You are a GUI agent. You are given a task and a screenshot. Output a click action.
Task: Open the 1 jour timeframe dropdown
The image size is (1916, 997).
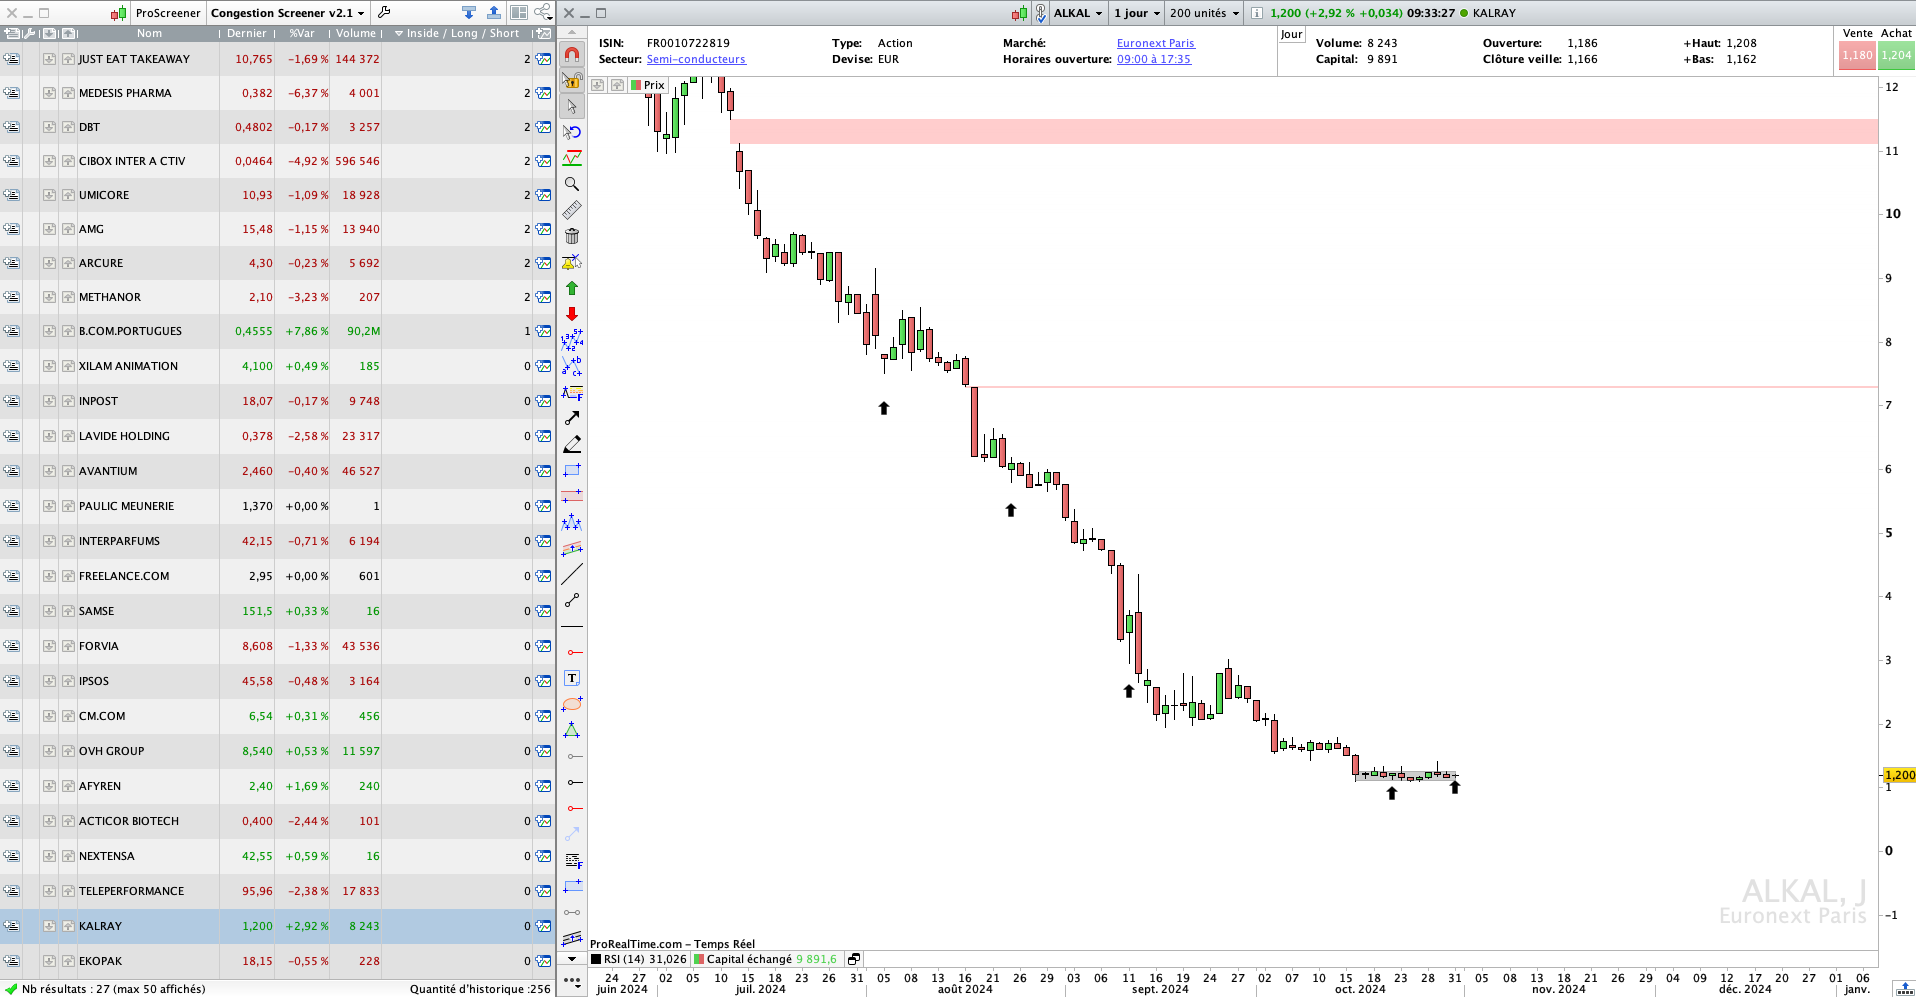coord(1137,13)
